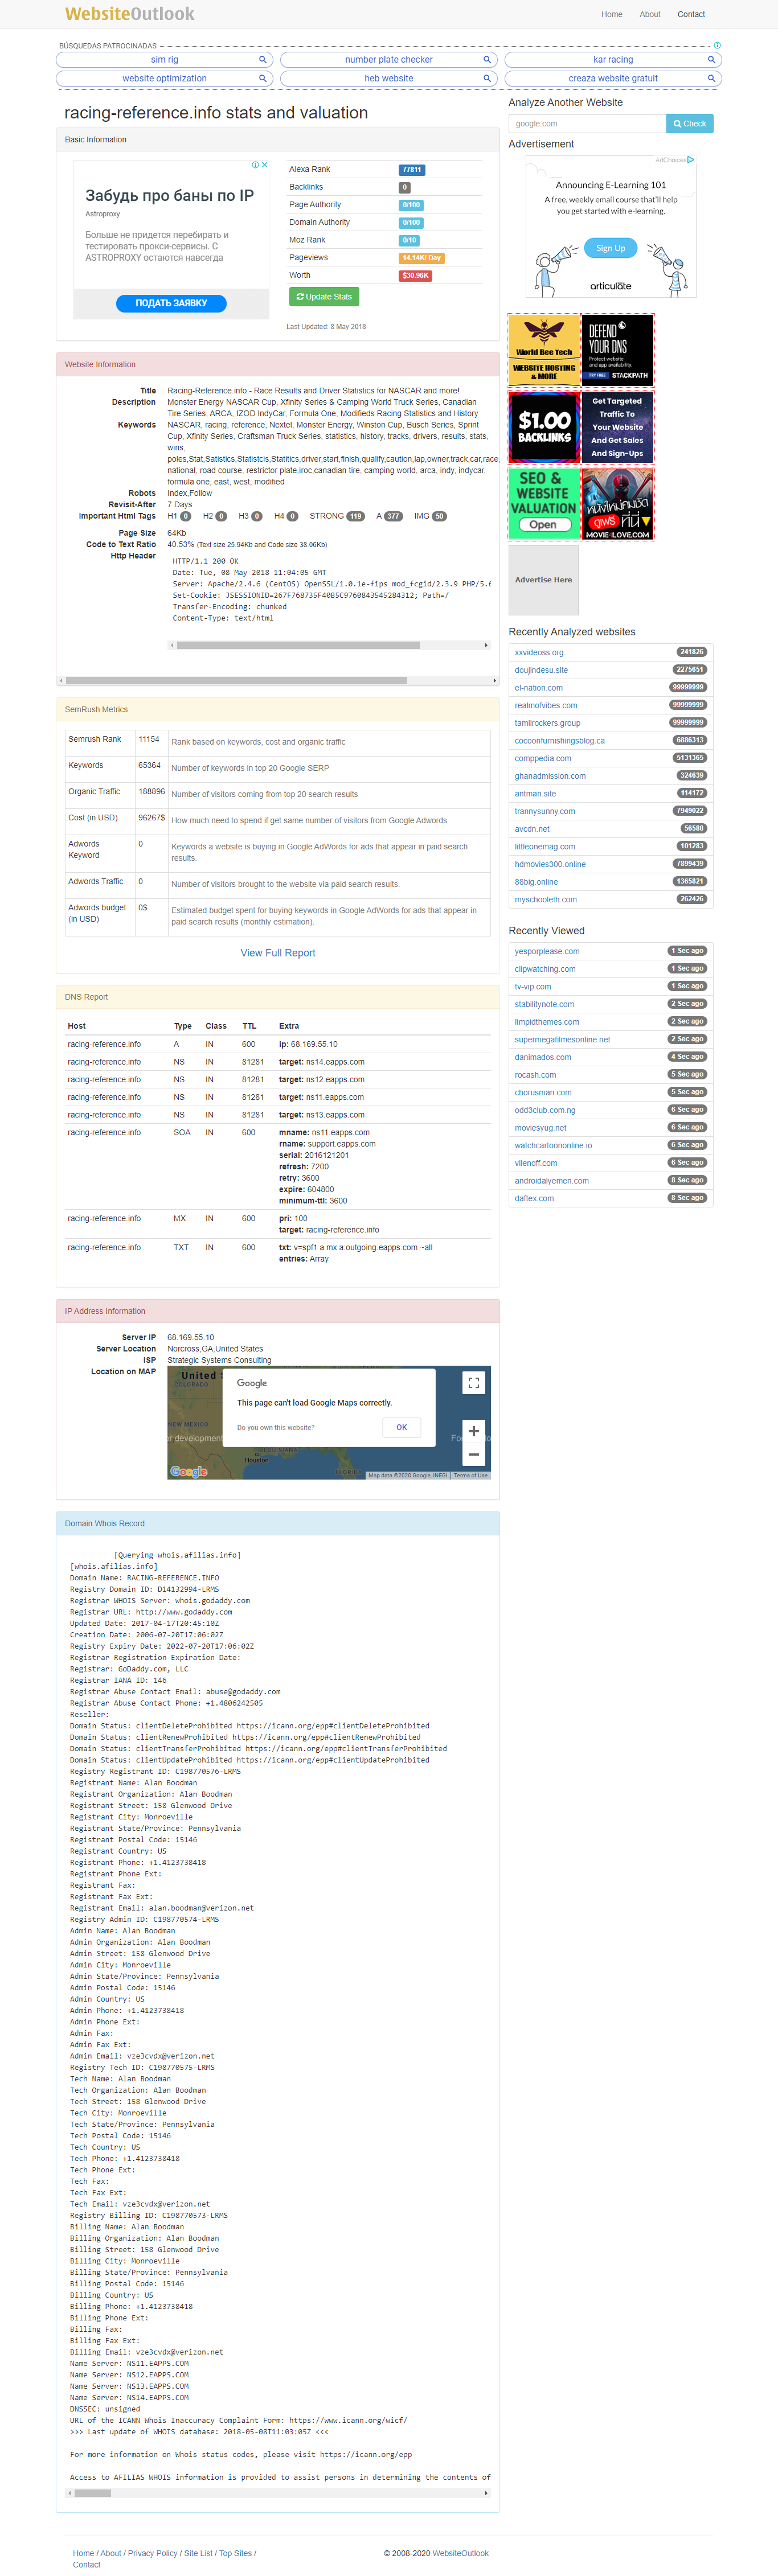Click the map fullscreen toggle icon
Image resolution: width=778 pixels, height=2576 pixels.
coord(474,1383)
